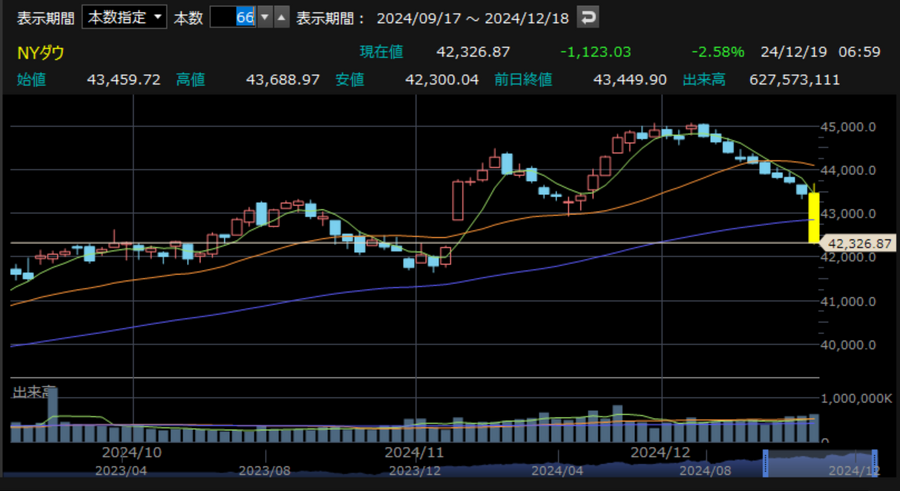Click the 安値 label
The image size is (900, 491).
pos(350,79)
